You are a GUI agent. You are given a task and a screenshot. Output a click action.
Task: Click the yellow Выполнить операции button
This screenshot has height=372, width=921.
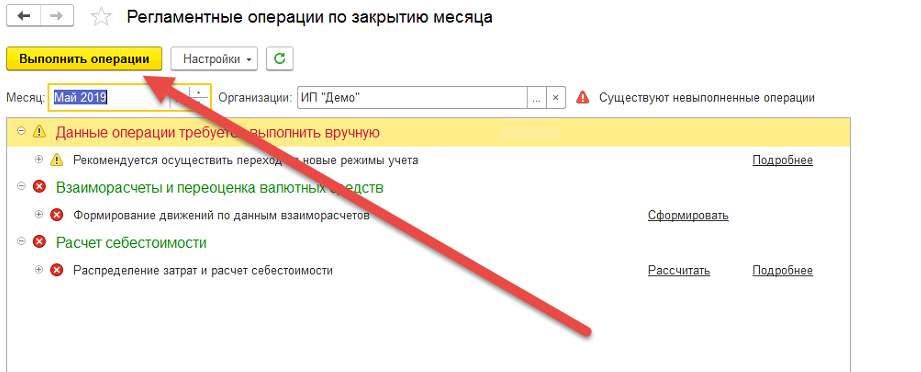coord(84,59)
